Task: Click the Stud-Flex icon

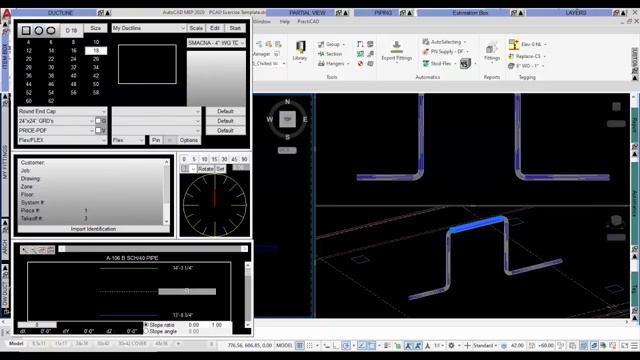Action: tap(426, 63)
